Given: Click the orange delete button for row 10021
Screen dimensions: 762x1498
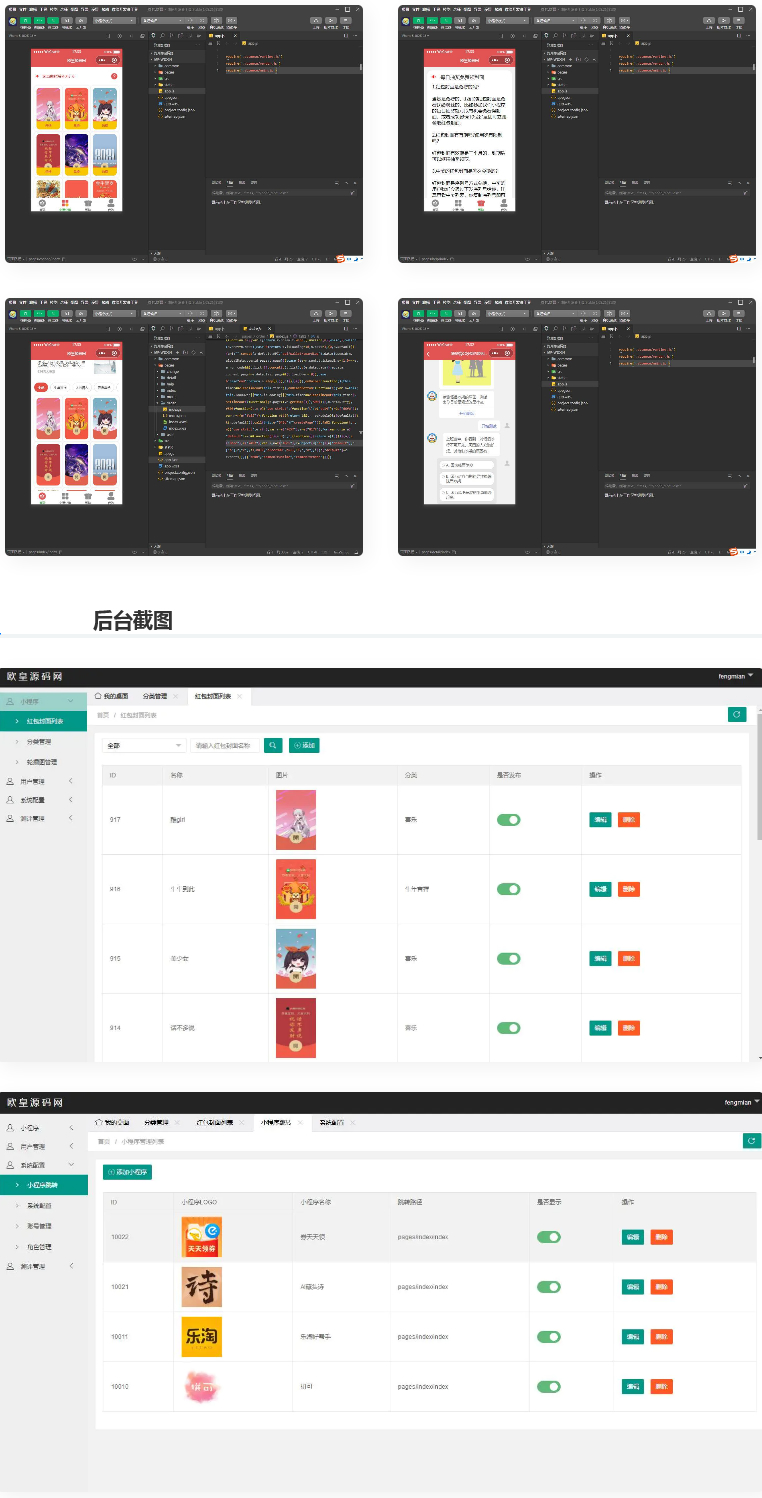Looking at the screenshot, I should point(661,1286).
